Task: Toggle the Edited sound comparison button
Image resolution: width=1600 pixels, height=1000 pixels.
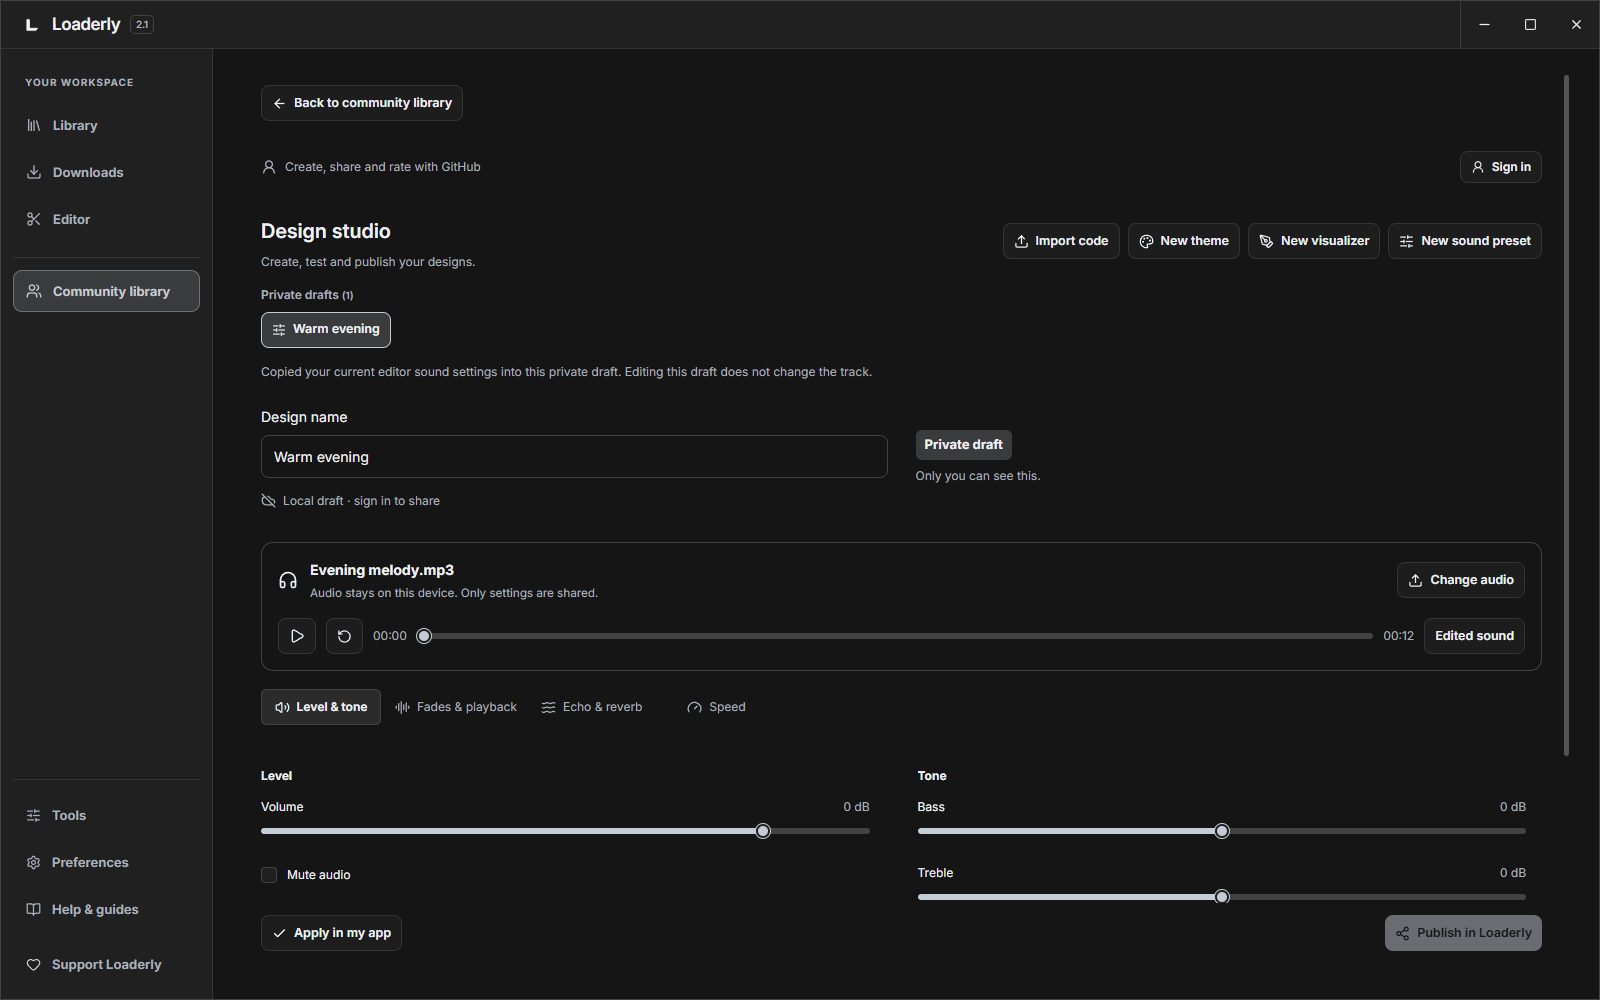Action: pos(1474,636)
